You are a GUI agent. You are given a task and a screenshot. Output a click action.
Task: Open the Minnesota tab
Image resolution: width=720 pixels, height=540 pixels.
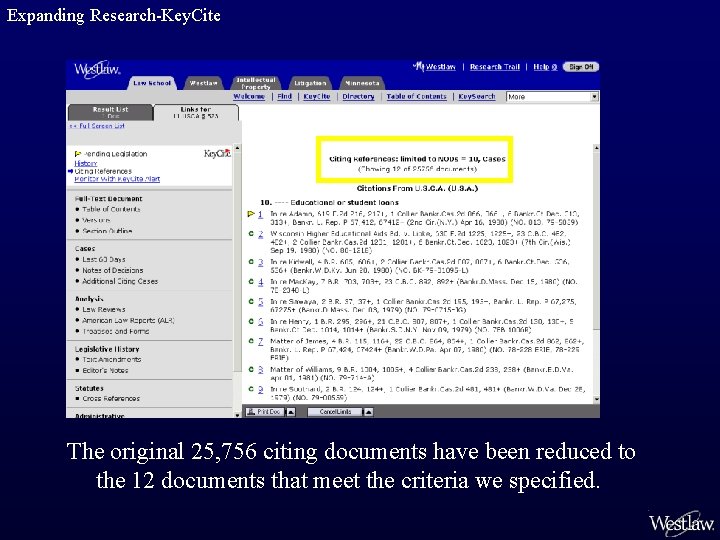tap(362, 83)
